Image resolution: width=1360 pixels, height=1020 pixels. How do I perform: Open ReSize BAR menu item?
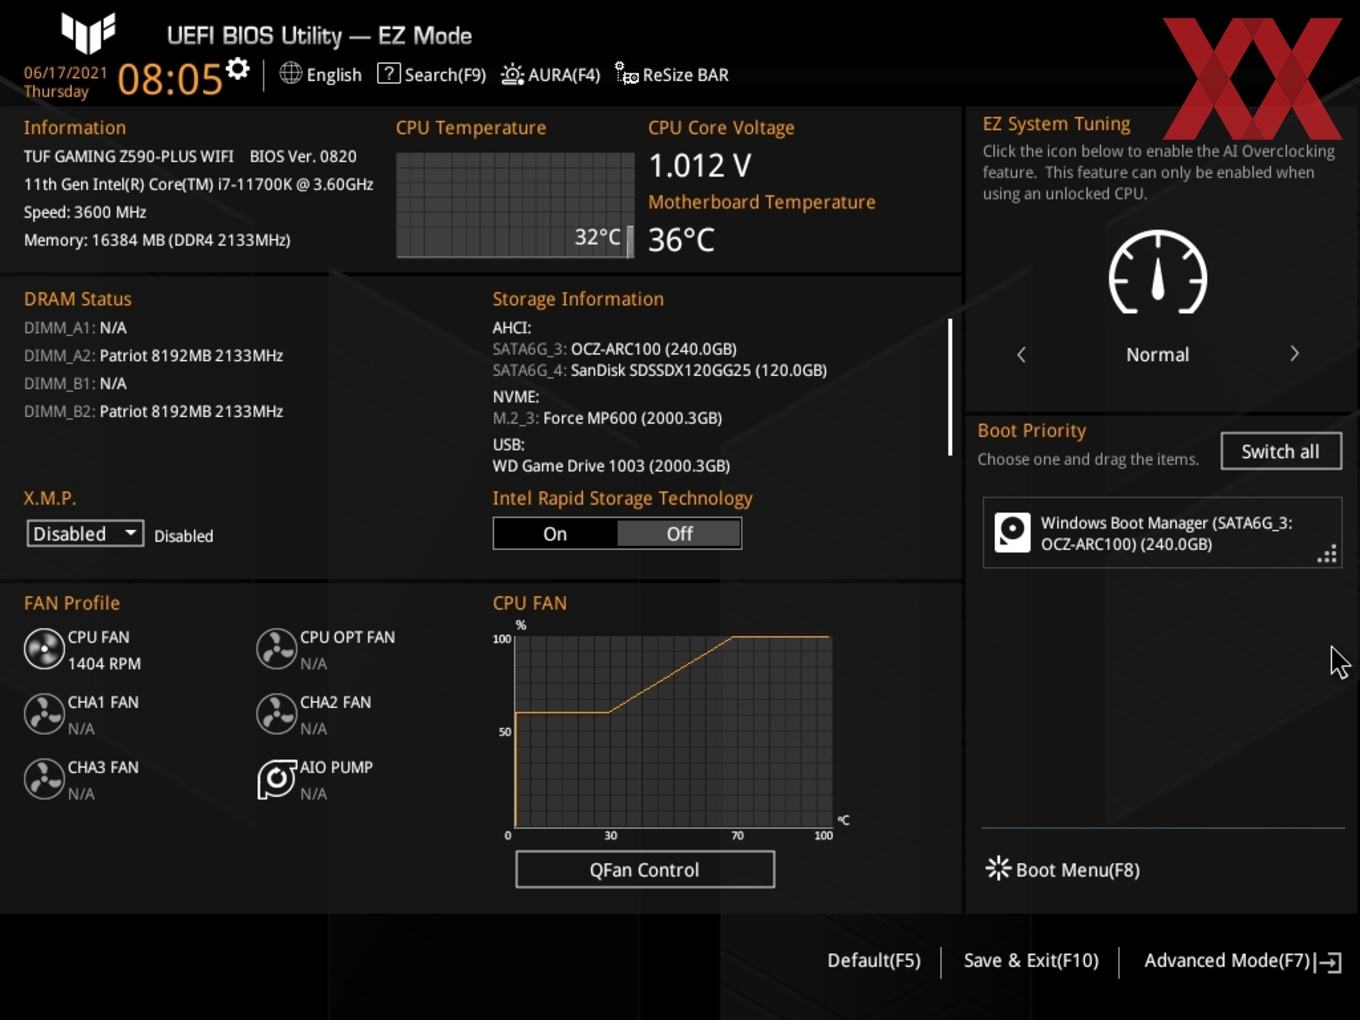coord(685,75)
